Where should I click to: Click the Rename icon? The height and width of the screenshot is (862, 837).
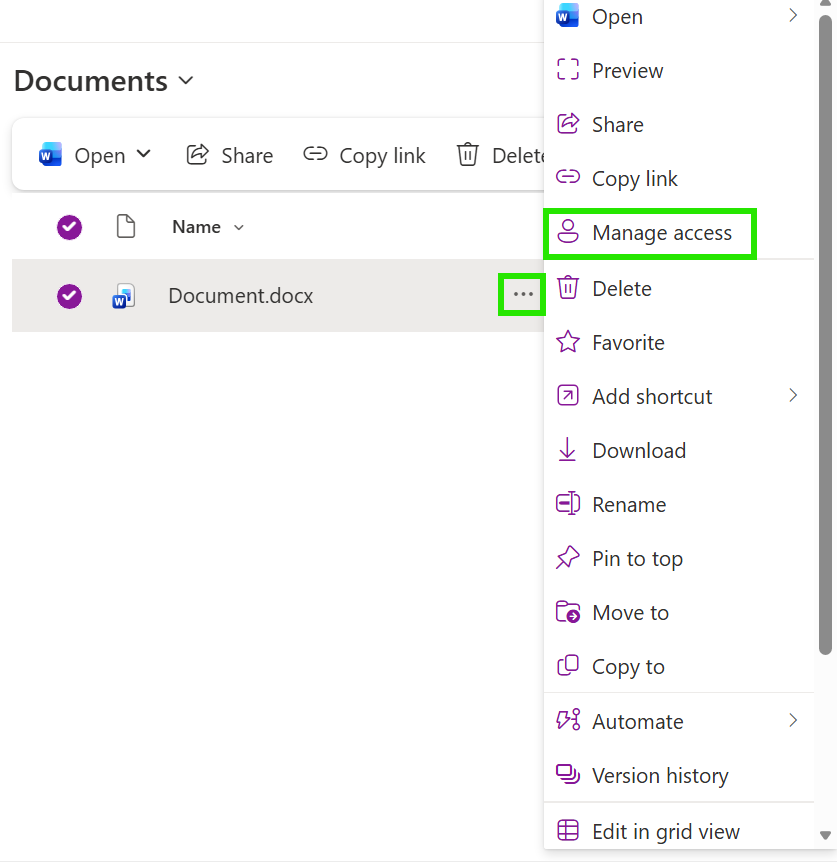click(x=568, y=503)
